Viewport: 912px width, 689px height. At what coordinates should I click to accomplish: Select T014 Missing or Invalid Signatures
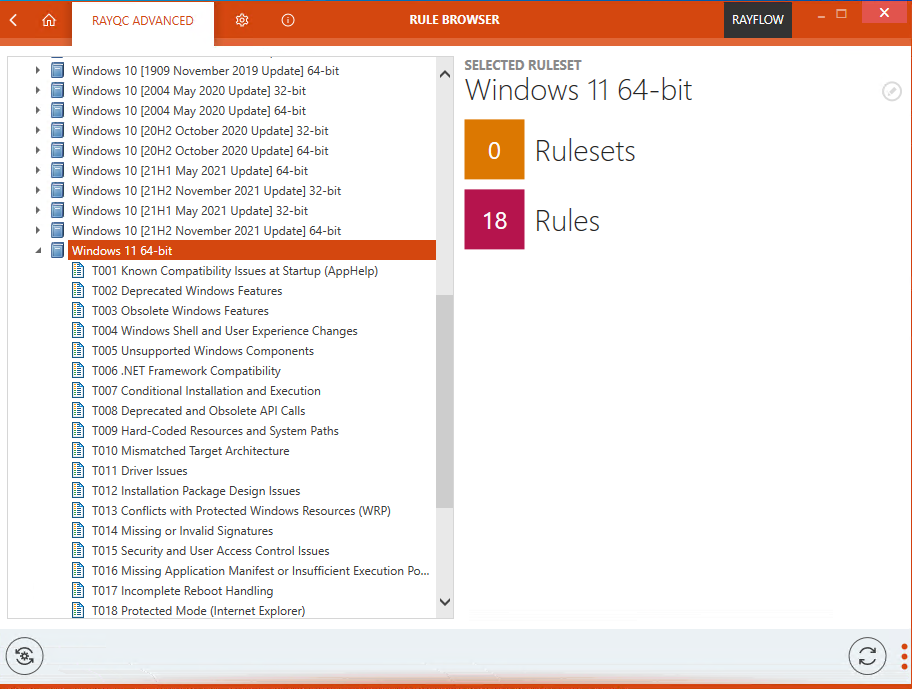(x=182, y=531)
